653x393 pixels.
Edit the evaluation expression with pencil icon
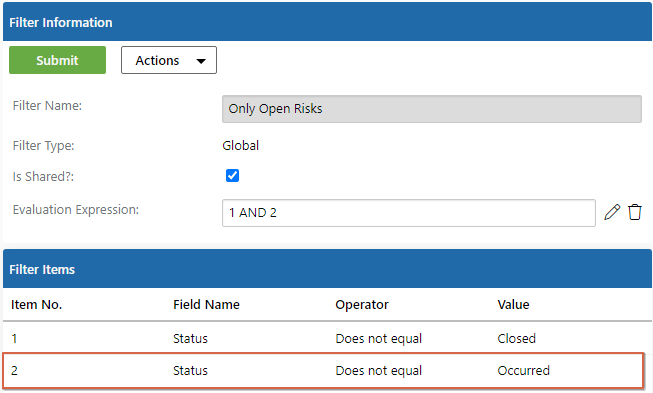coord(612,212)
